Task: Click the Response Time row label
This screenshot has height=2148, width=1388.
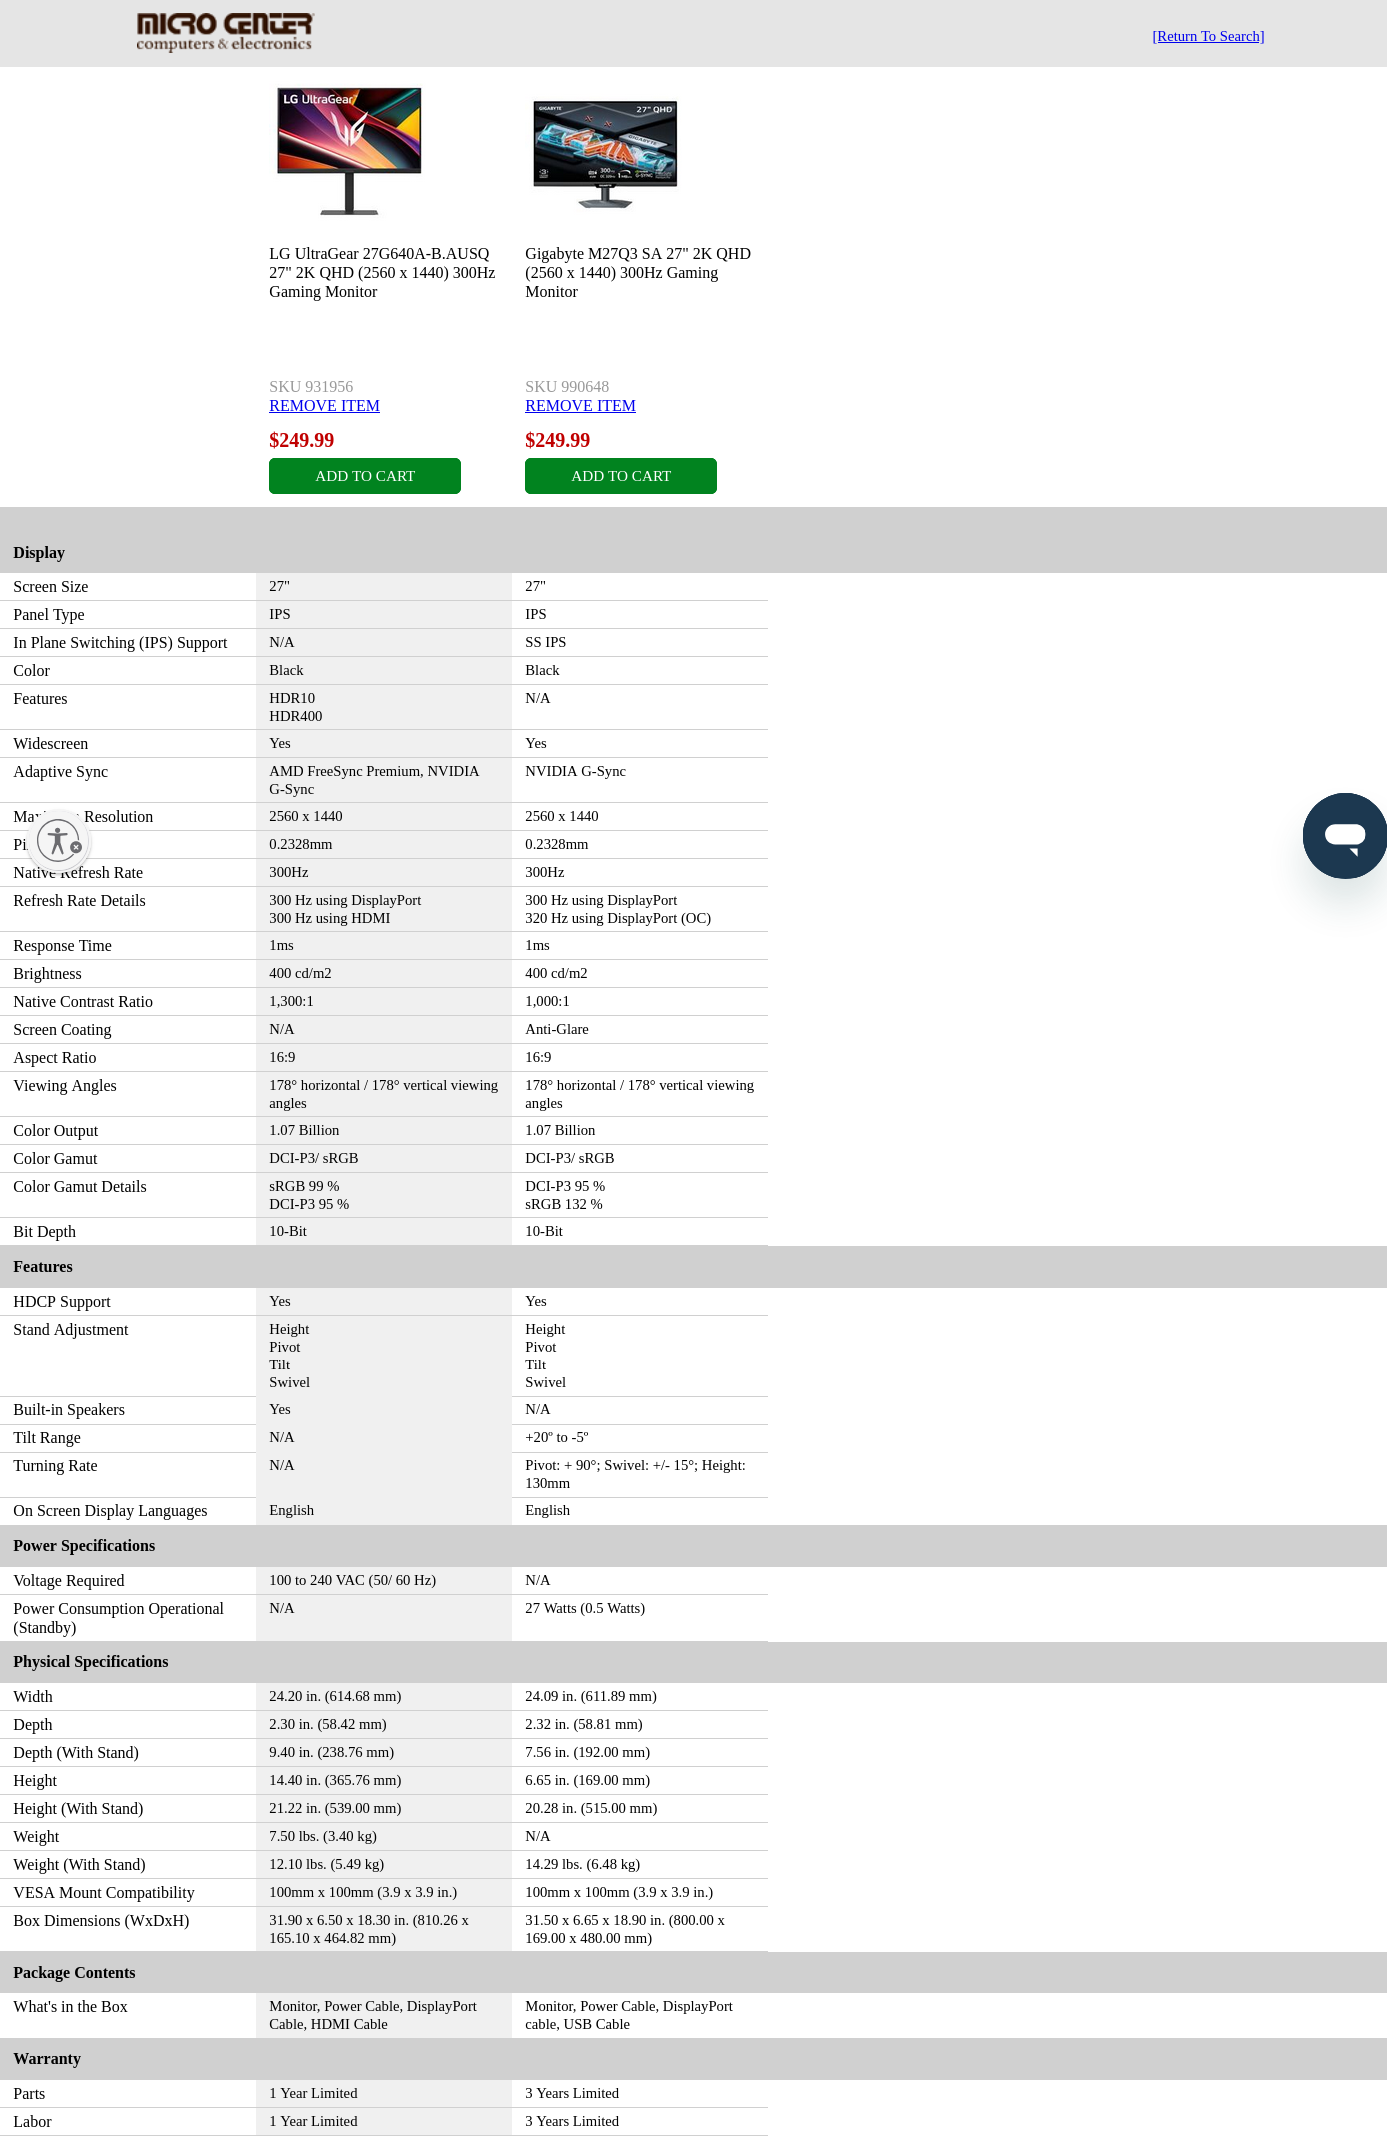Action: pos(63,946)
